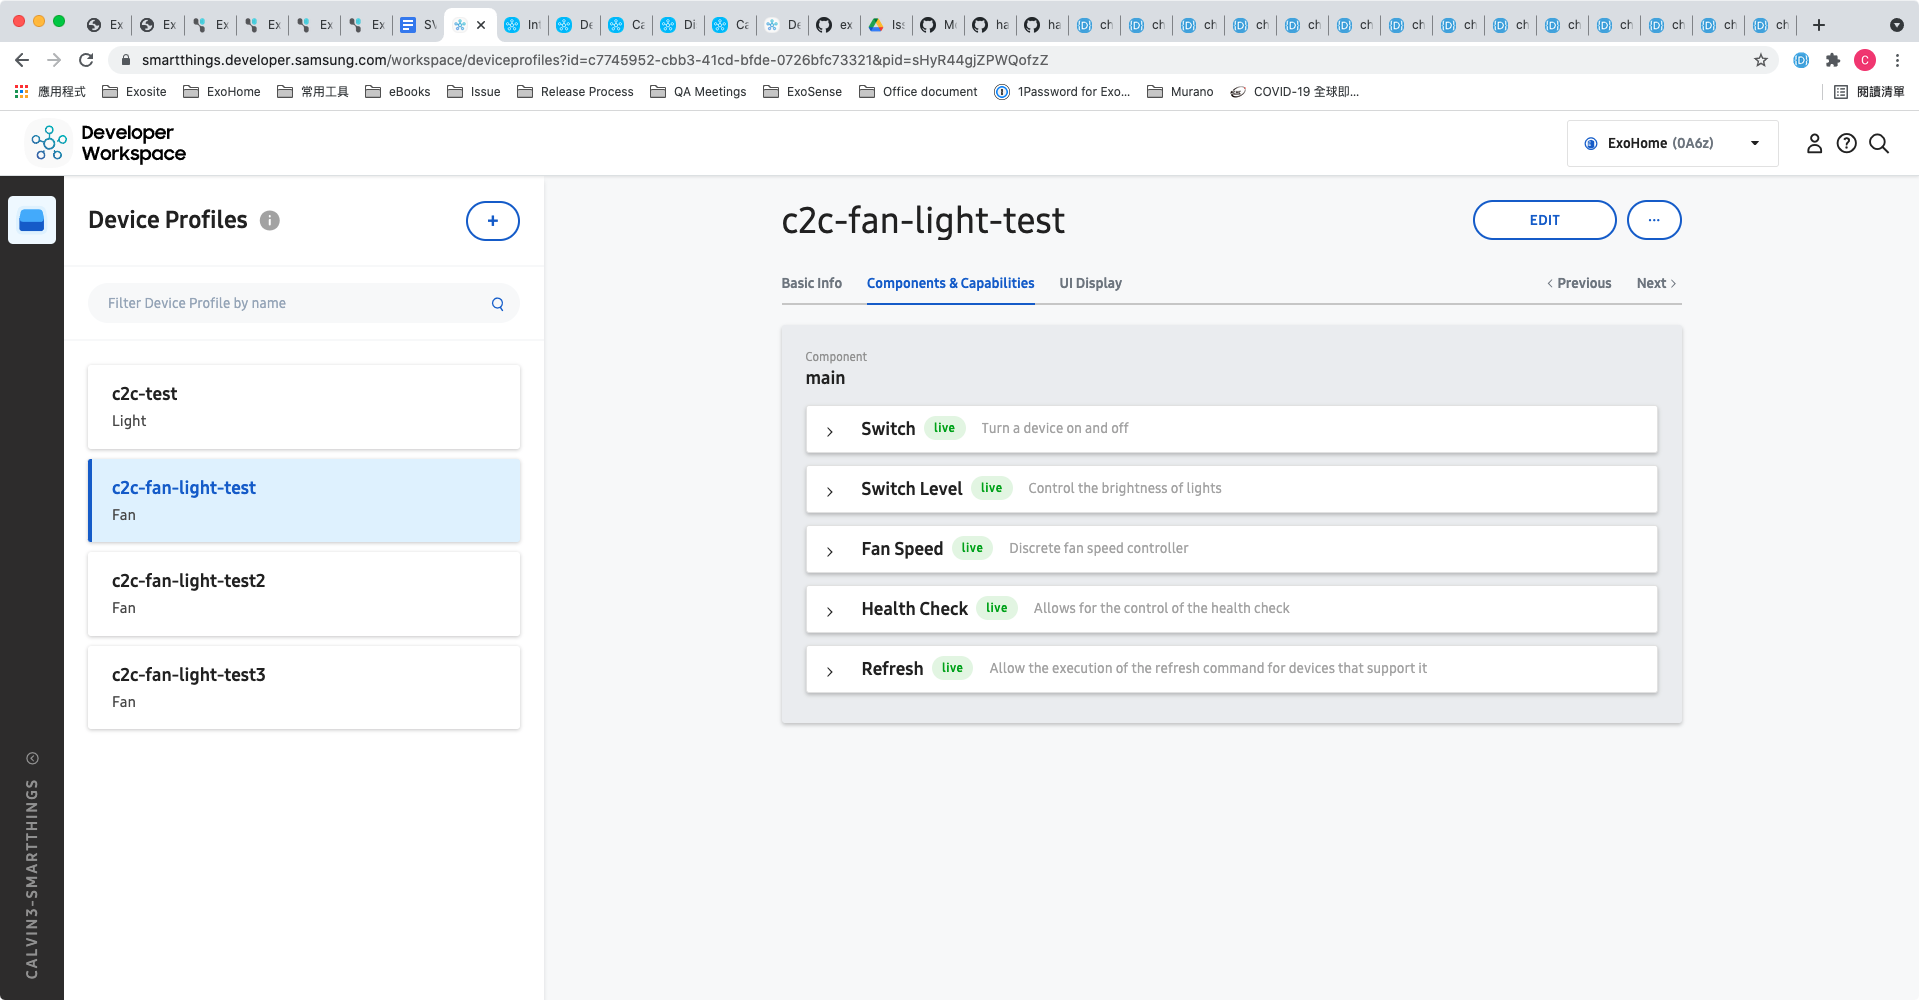1919x1000 pixels.
Task: Click the Device Profiles info icon
Action: coord(270,221)
